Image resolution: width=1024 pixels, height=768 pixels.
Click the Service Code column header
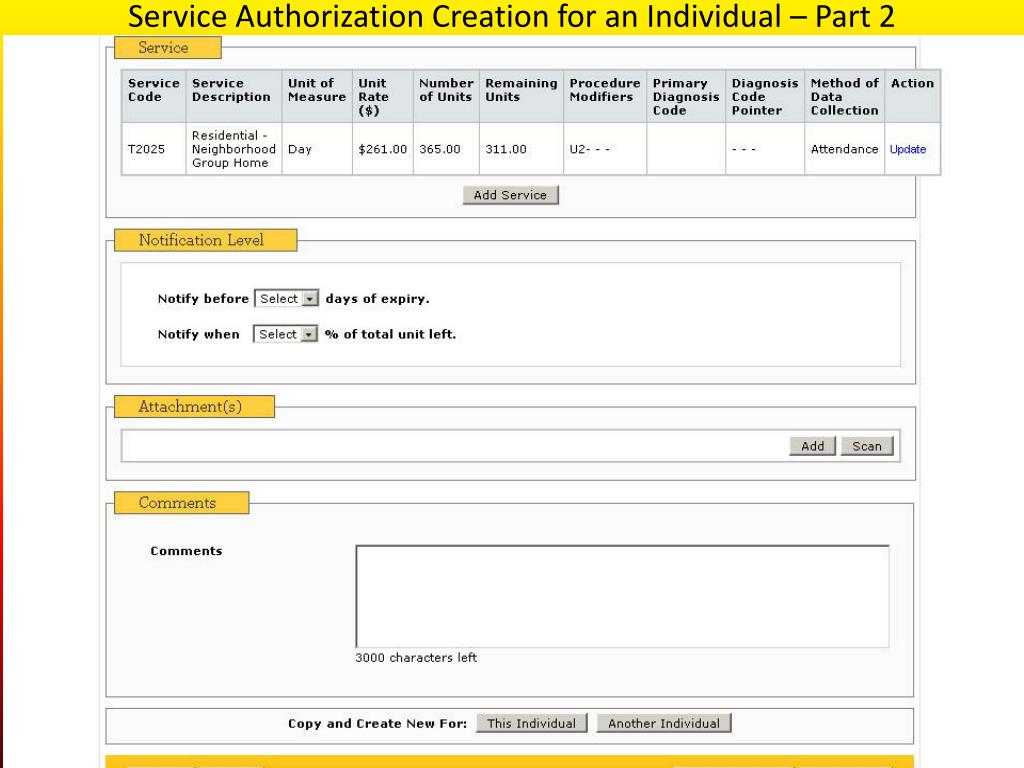[x=153, y=91]
